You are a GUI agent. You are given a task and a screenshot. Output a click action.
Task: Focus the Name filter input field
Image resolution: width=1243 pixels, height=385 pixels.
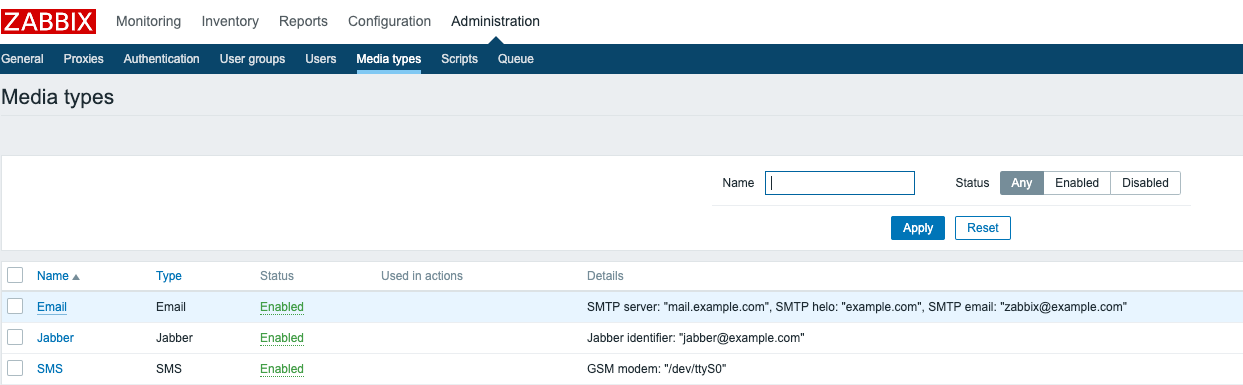(840, 183)
